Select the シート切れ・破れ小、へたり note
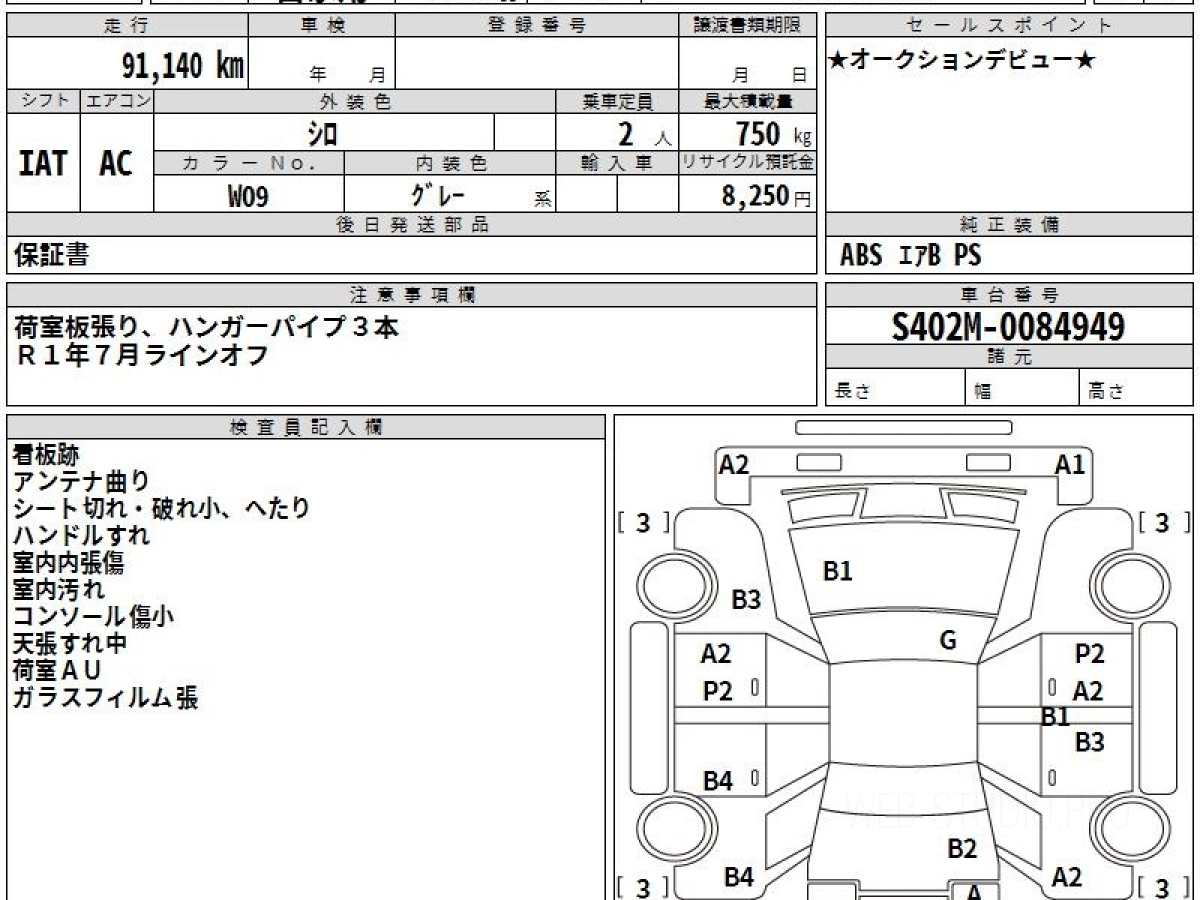 click(162, 508)
